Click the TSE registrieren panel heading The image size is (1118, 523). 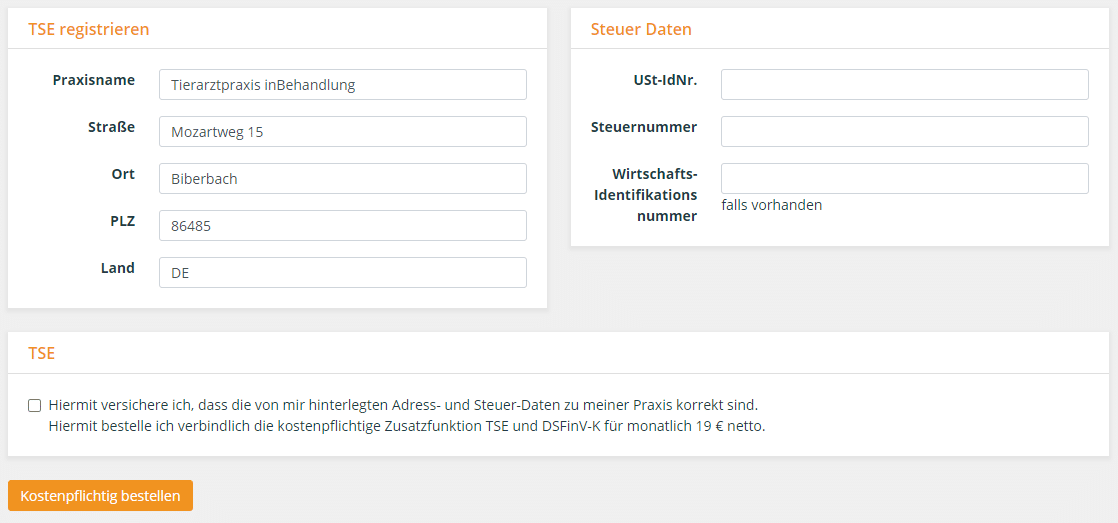(89, 29)
